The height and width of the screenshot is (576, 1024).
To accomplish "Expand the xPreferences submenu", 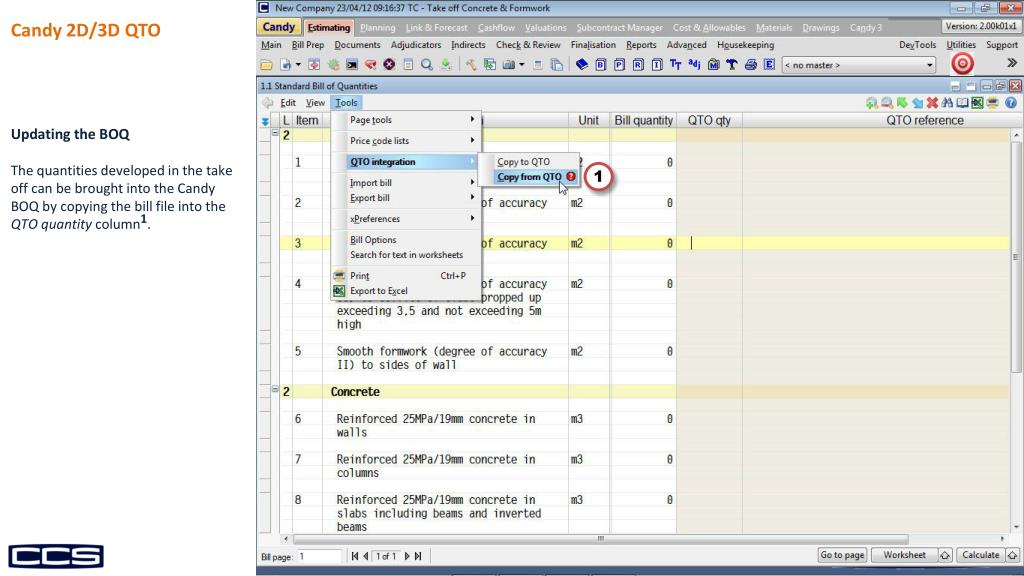I will pos(406,219).
